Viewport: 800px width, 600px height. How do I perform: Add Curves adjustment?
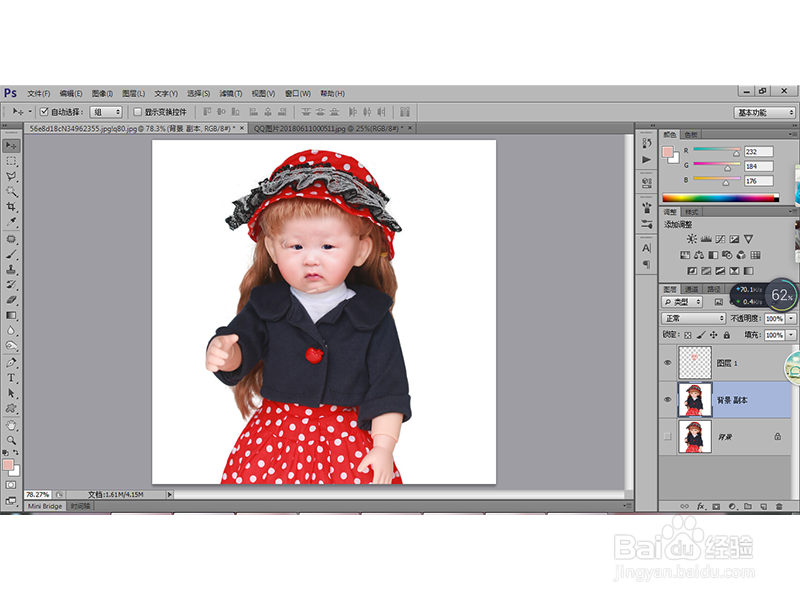tap(720, 239)
